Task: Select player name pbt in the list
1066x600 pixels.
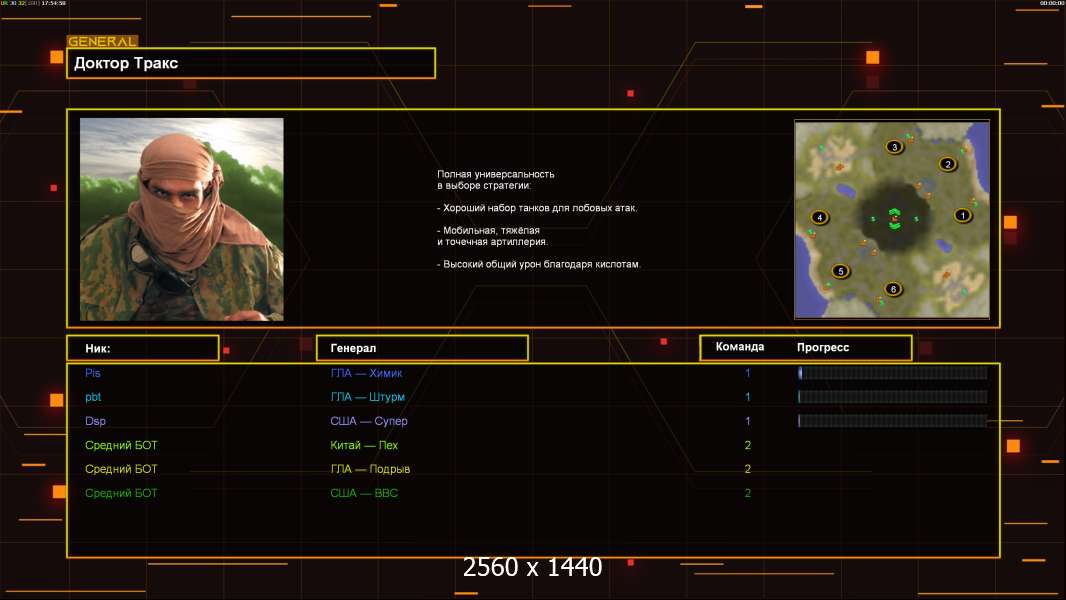Action: [x=93, y=397]
